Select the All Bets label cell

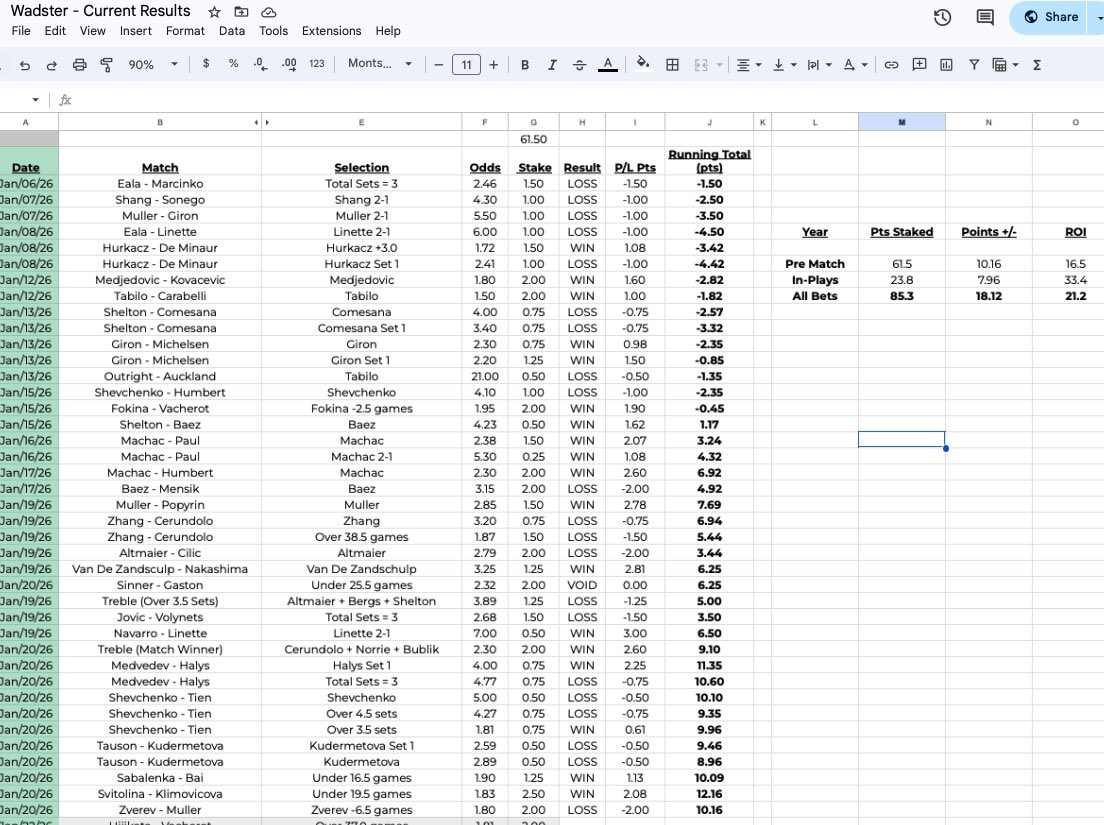click(815, 296)
